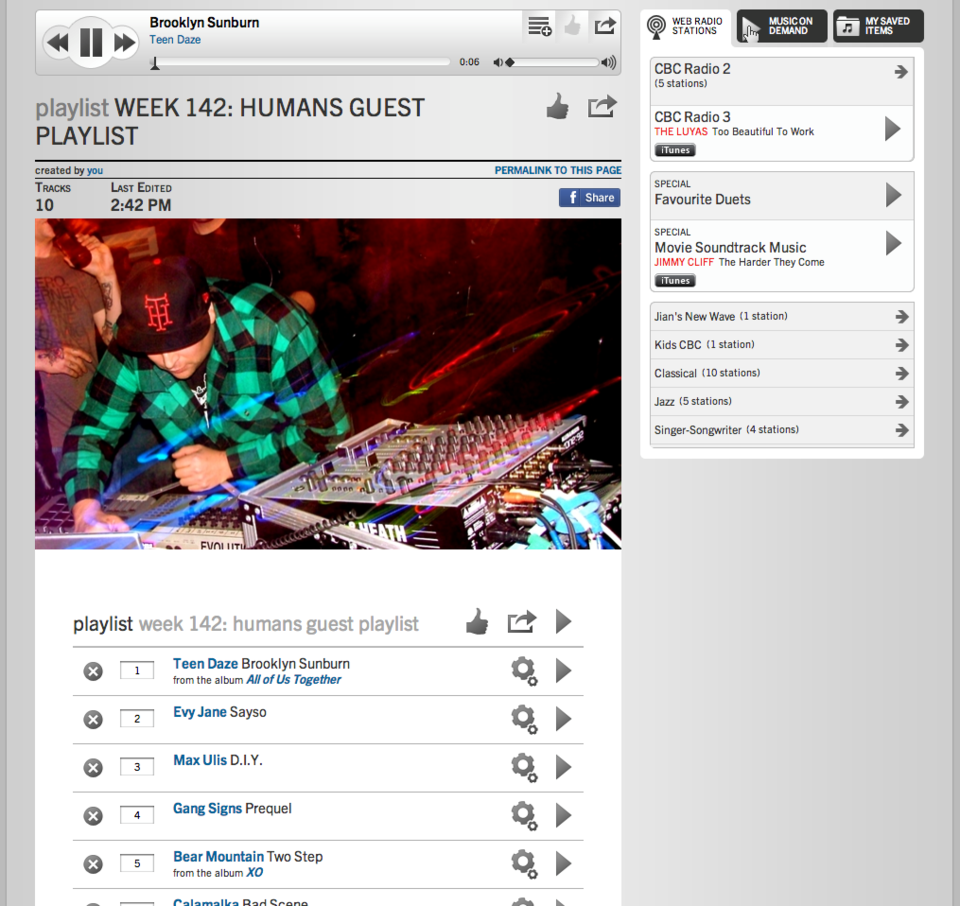This screenshot has width=960, height=906.
Task: Play the whole playlist from the tracklist header
Action: click(563, 622)
